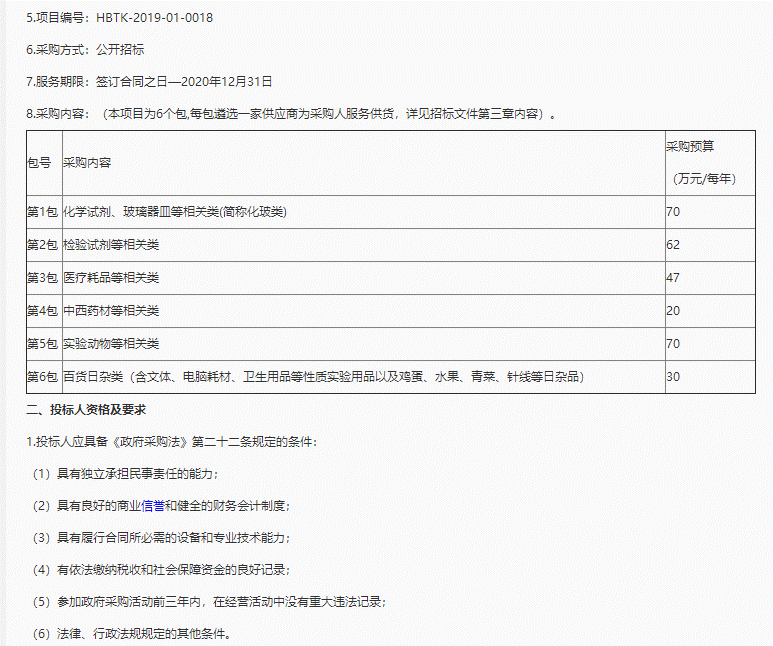Click the project number HBTK-2019-01-0018 text

click(x=153, y=18)
